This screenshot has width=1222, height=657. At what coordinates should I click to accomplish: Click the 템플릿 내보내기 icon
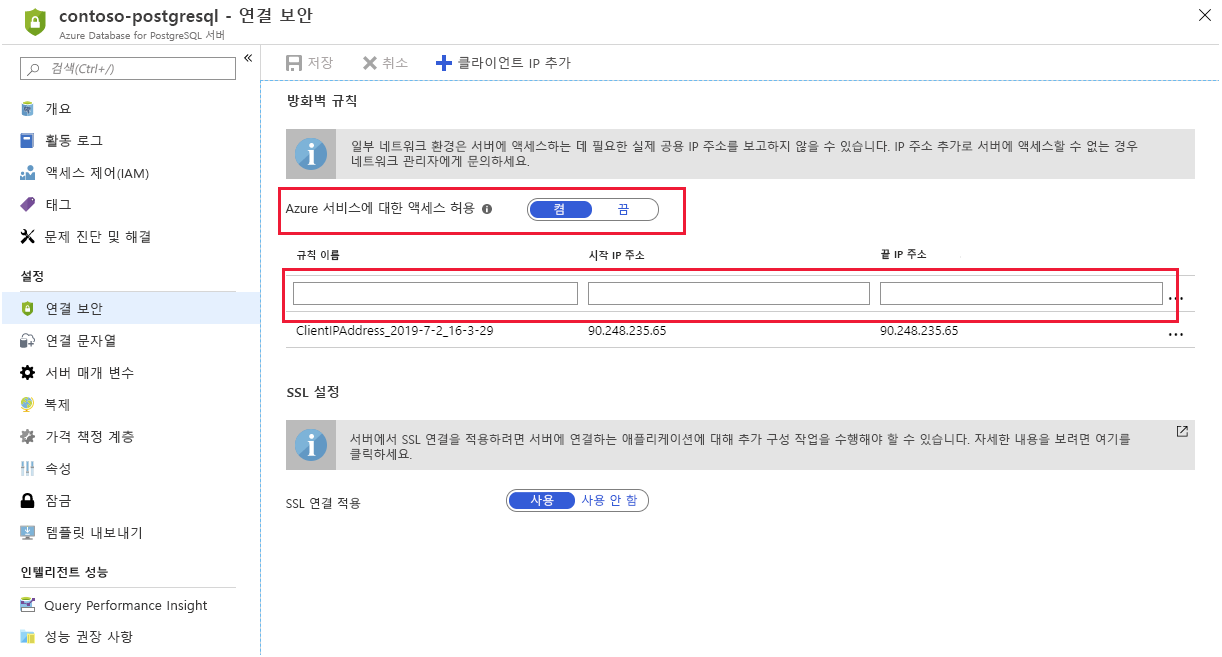click(28, 532)
